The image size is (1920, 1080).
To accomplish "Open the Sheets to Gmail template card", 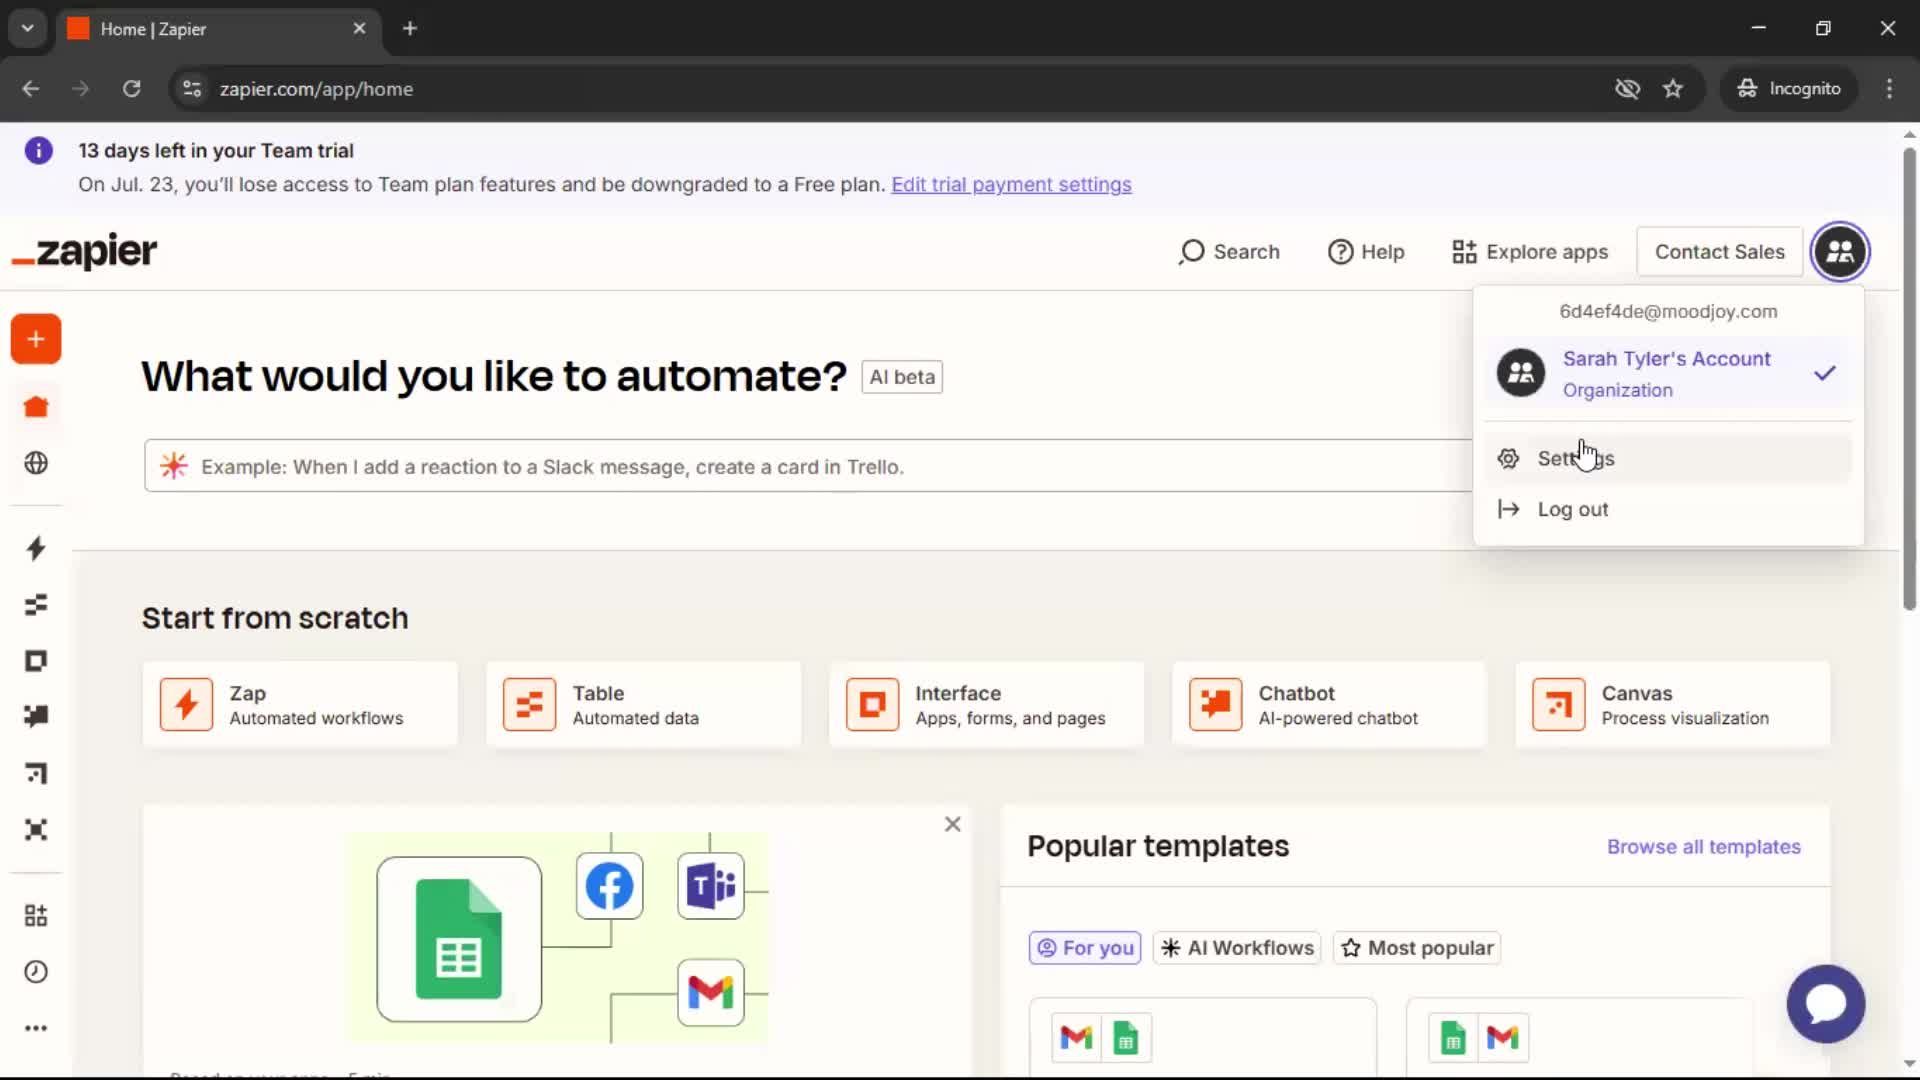I will 1580,1038.
